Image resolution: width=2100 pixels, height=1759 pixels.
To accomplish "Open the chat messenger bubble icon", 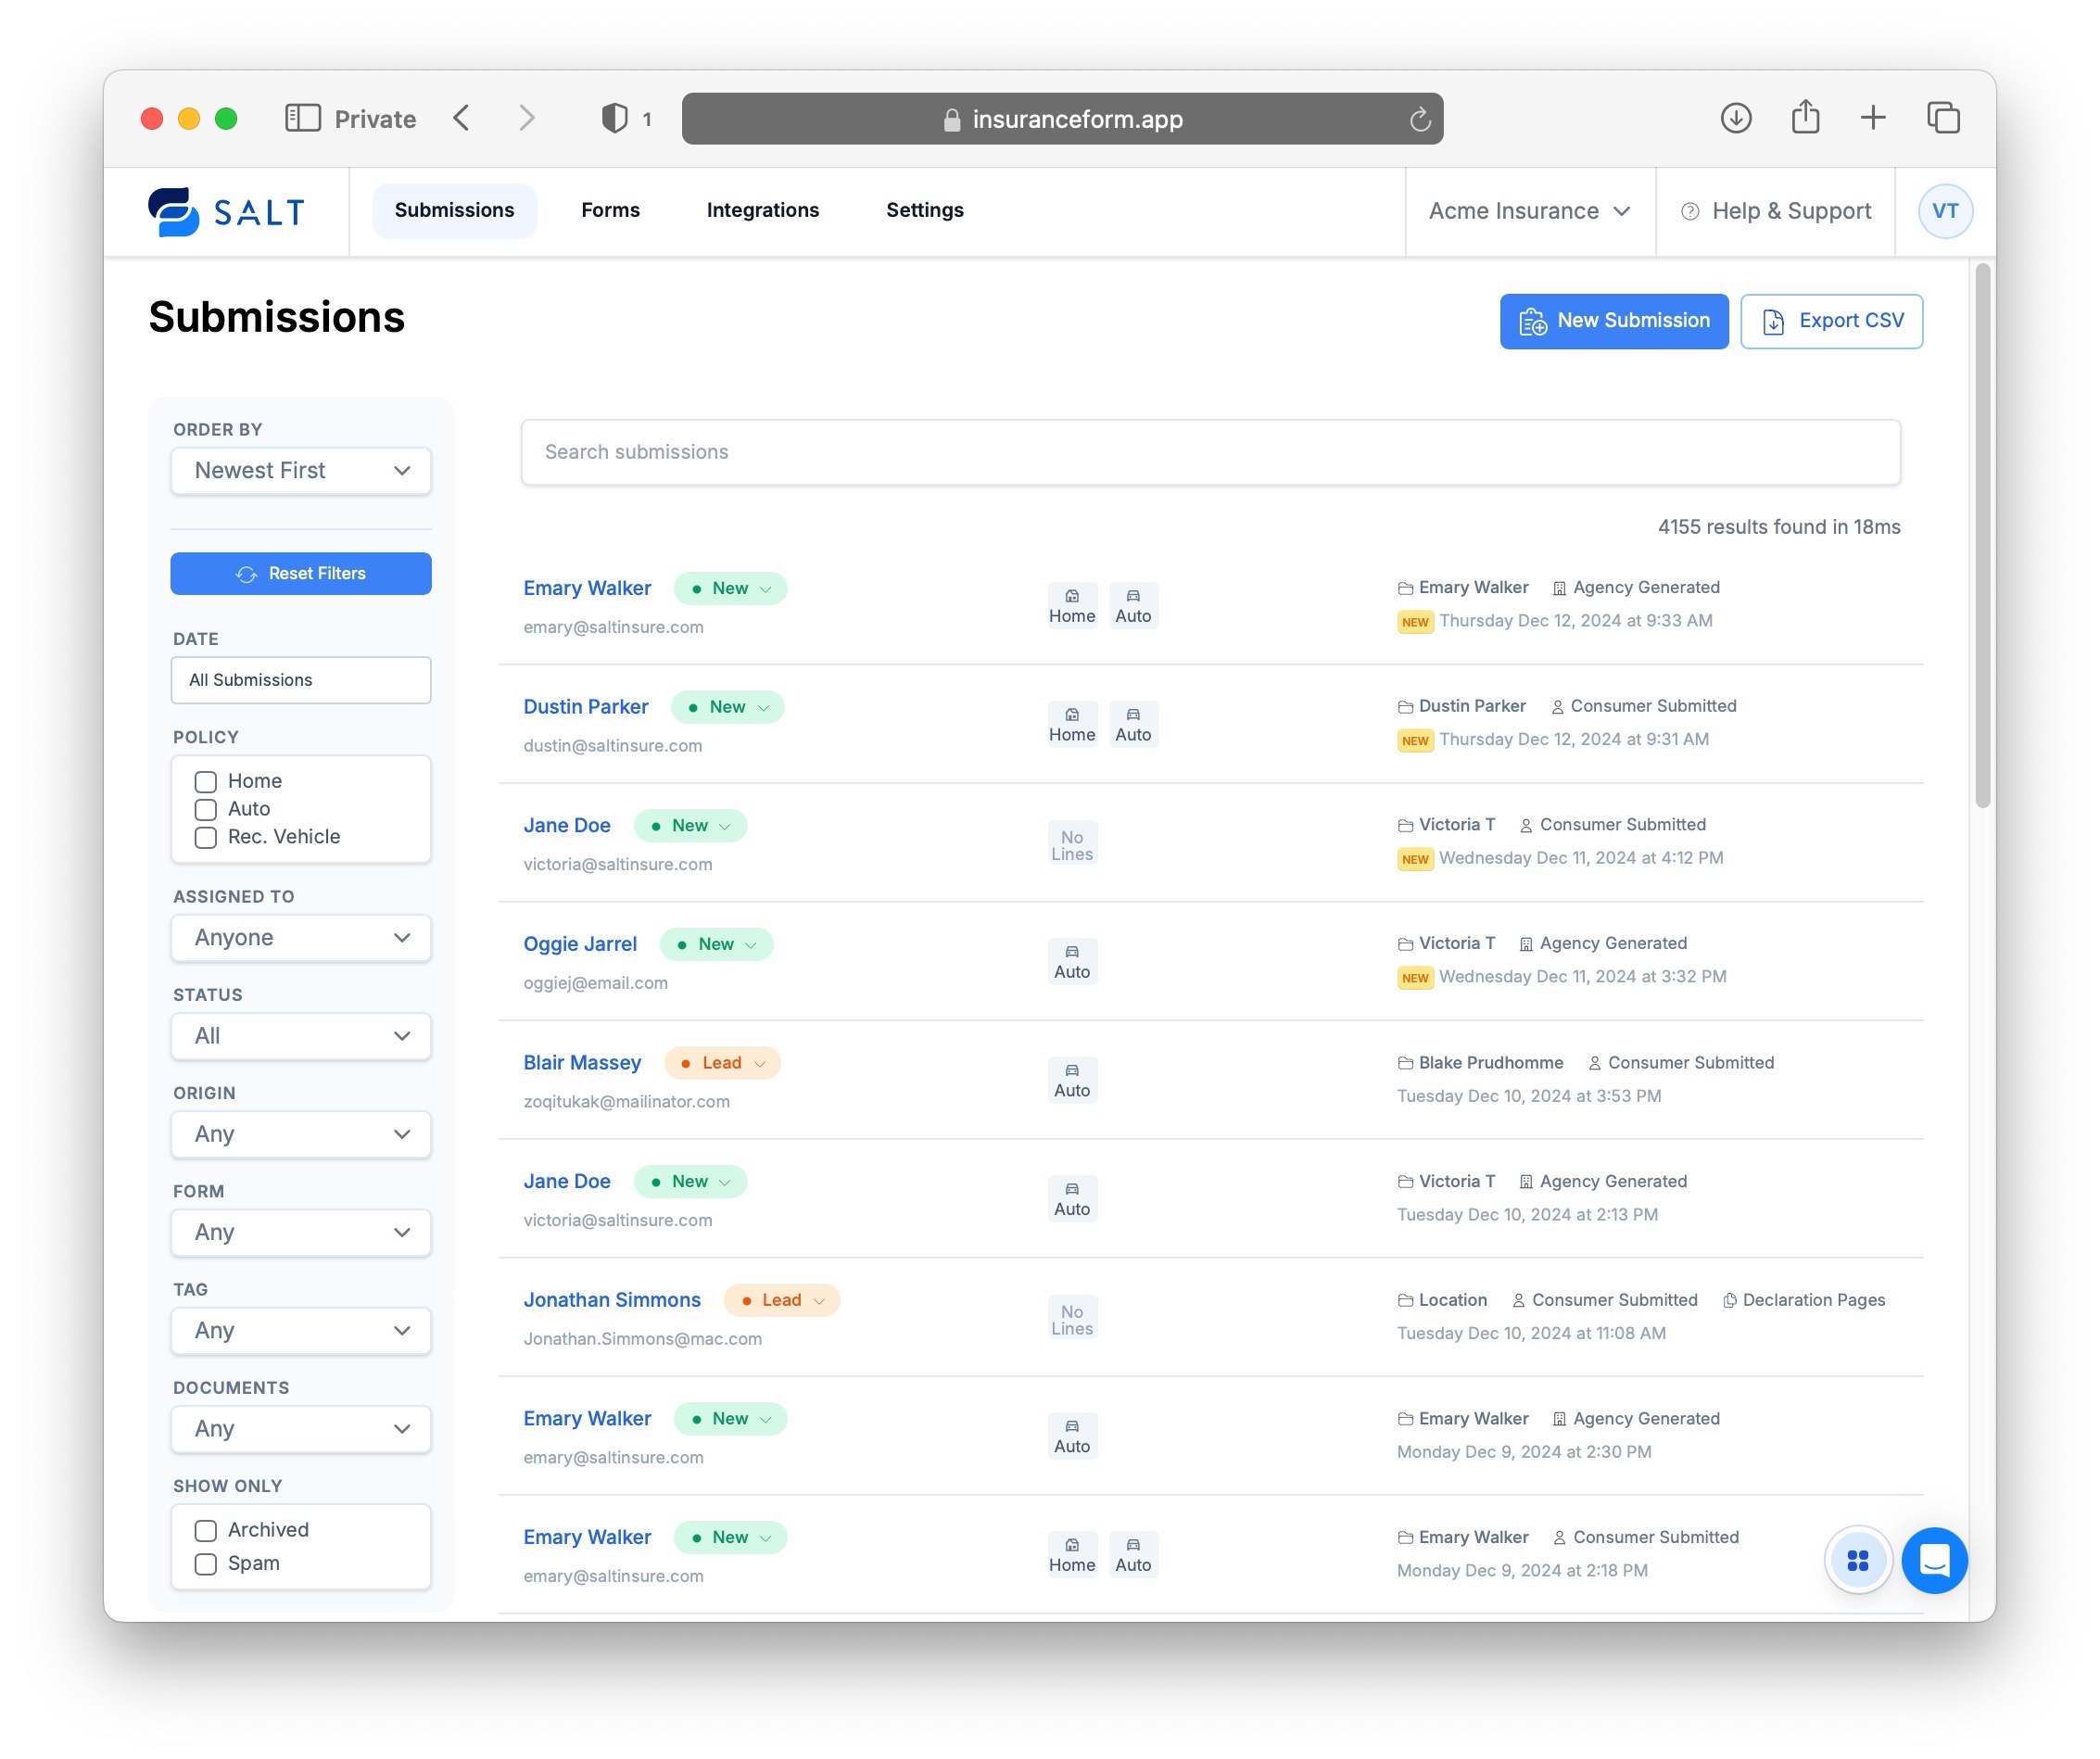I will [x=1933, y=1560].
